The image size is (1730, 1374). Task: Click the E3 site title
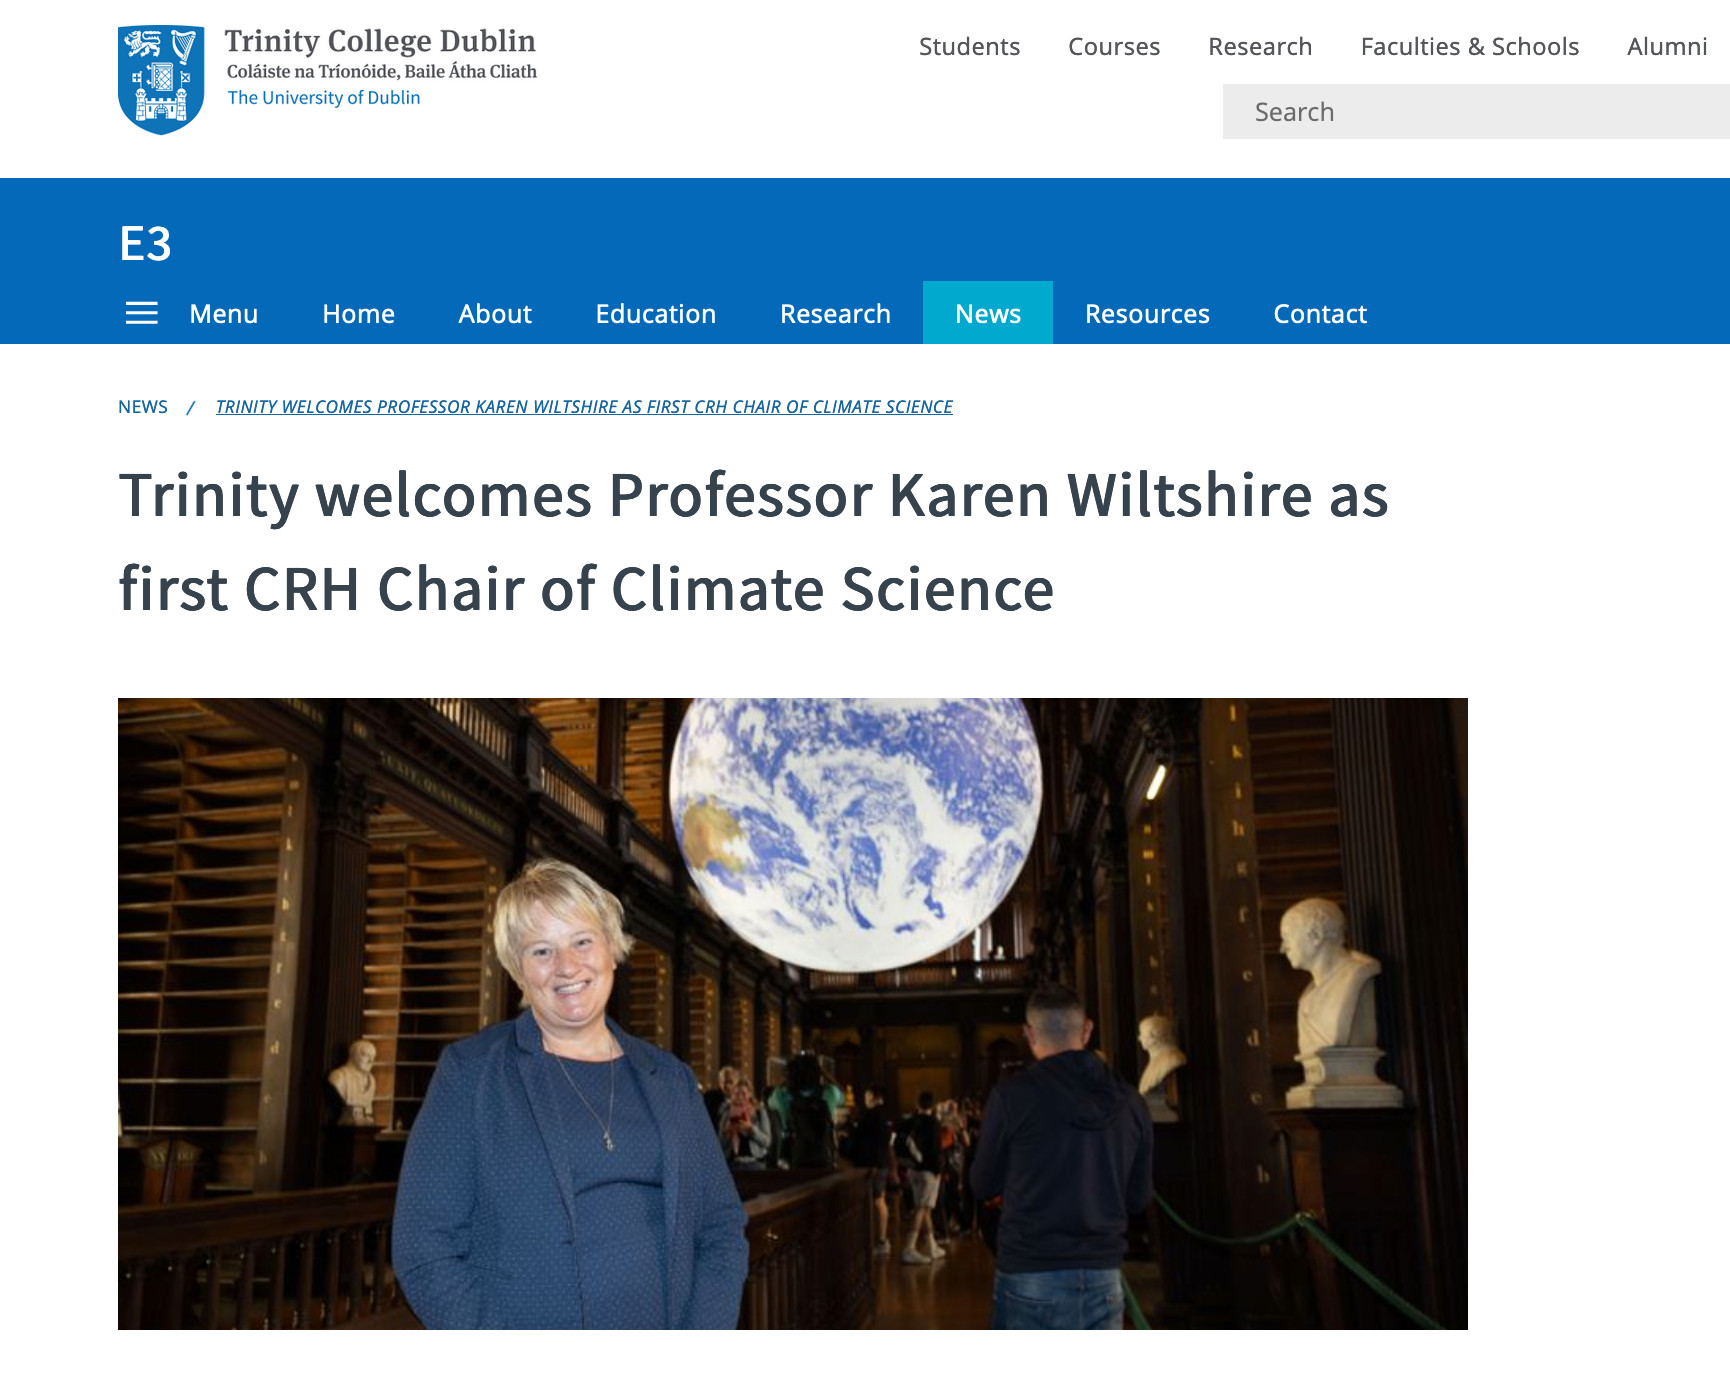(146, 244)
